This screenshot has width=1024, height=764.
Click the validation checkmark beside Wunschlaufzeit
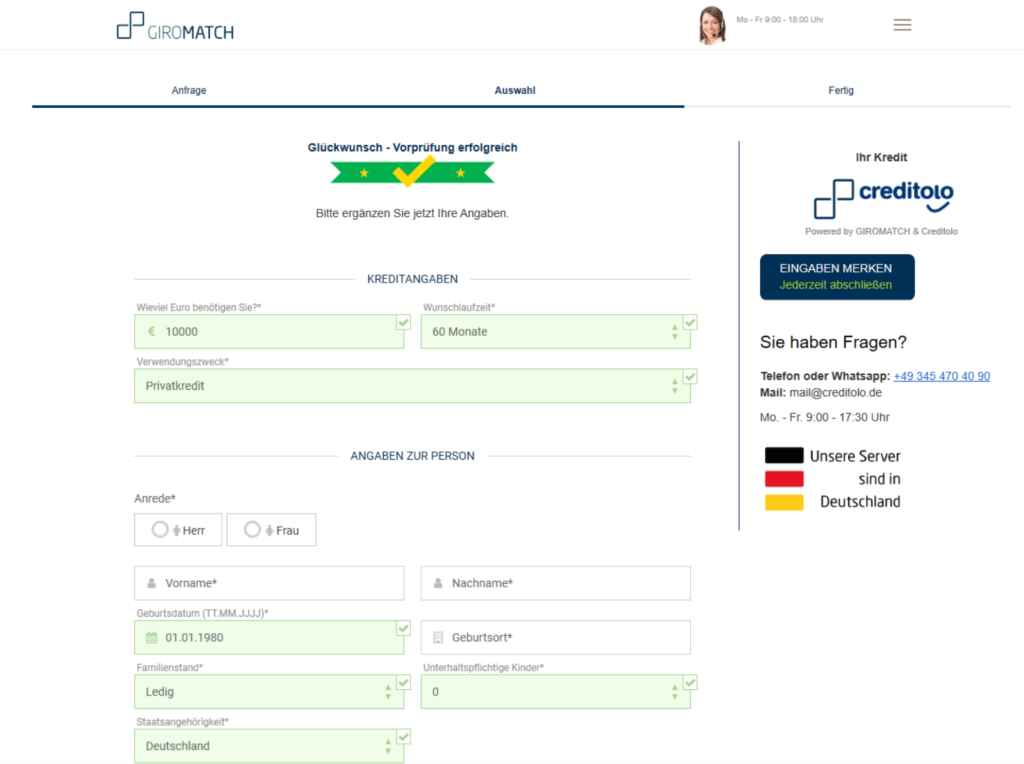coord(690,322)
